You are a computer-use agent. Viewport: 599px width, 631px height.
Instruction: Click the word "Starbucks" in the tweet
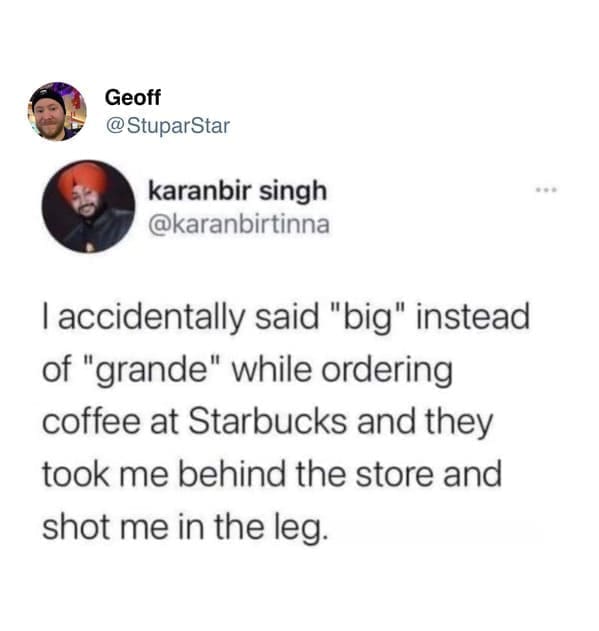[x=268, y=421]
